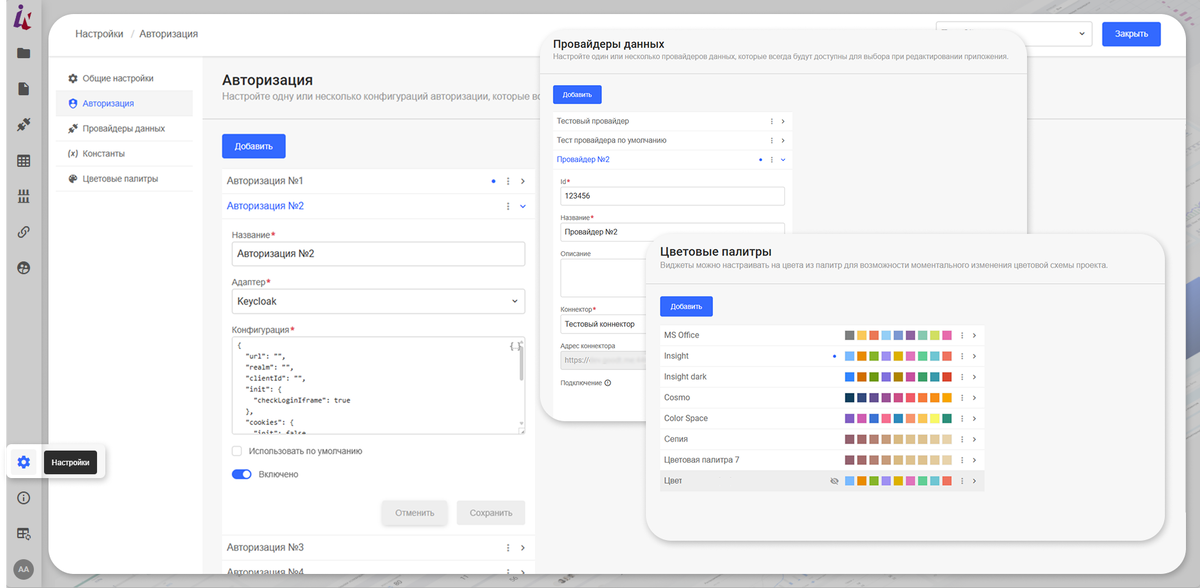1200x588 pixels.
Task: Open the kebab menu for Insight palette
Action: pyautogui.click(x=962, y=356)
